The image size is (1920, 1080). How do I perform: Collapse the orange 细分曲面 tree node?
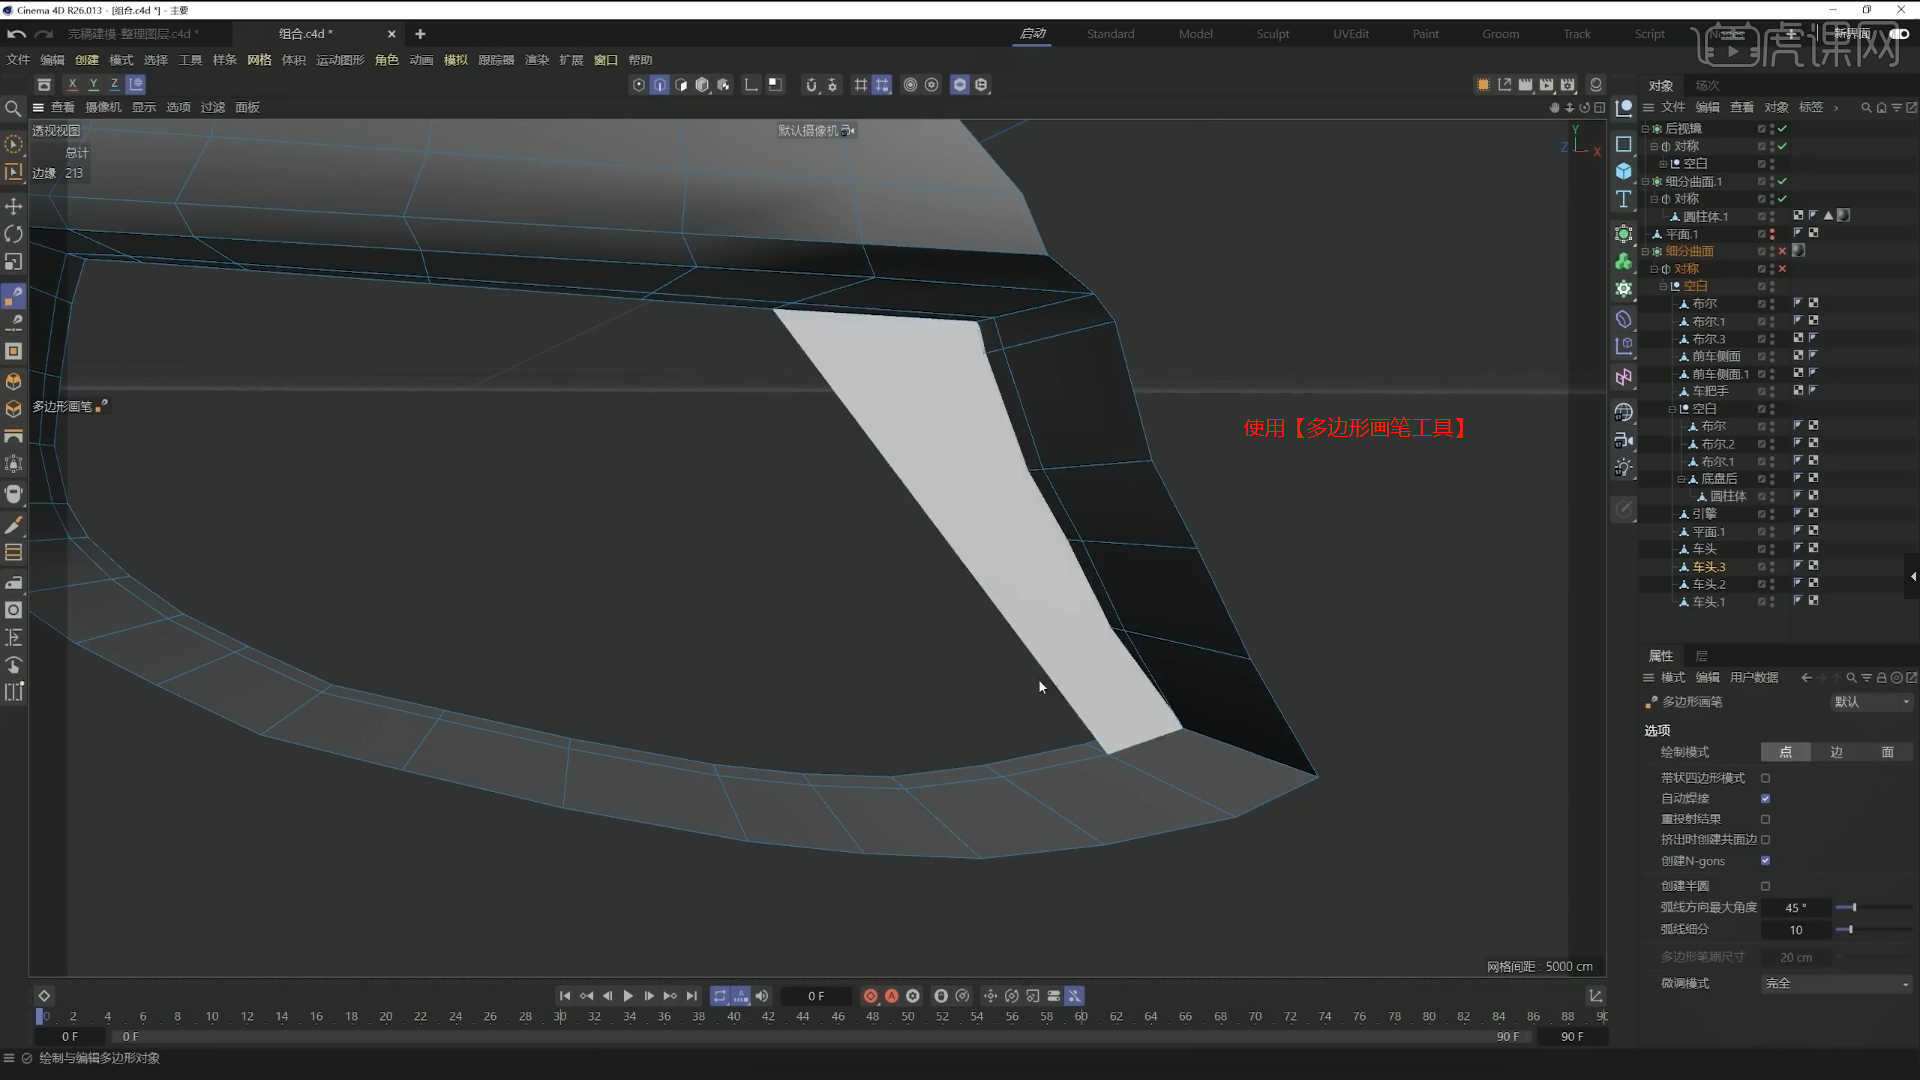(x=1645, y=252)
